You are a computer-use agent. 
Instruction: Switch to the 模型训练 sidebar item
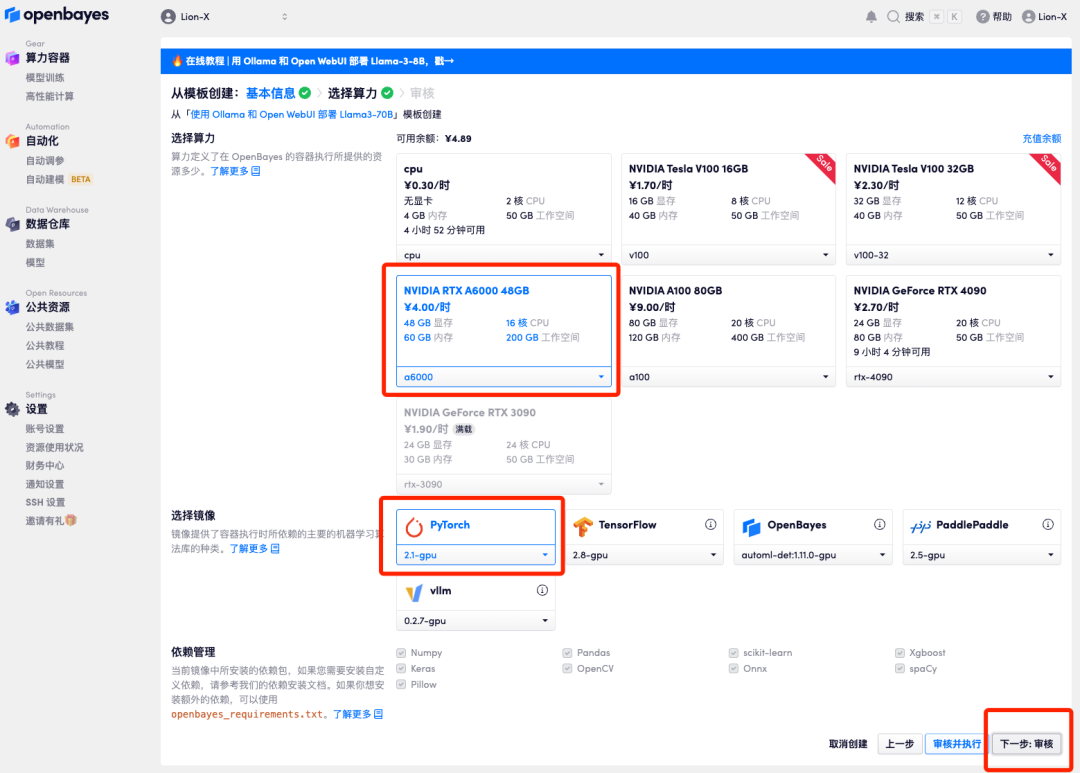click(x=45, y=78)
